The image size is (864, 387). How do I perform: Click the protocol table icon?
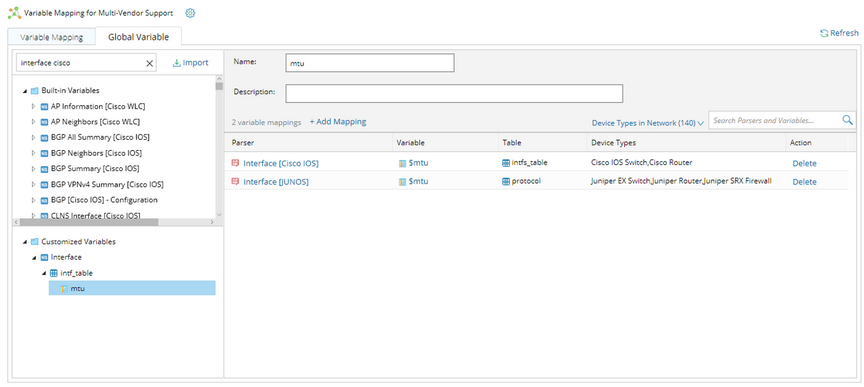(506, 181)
